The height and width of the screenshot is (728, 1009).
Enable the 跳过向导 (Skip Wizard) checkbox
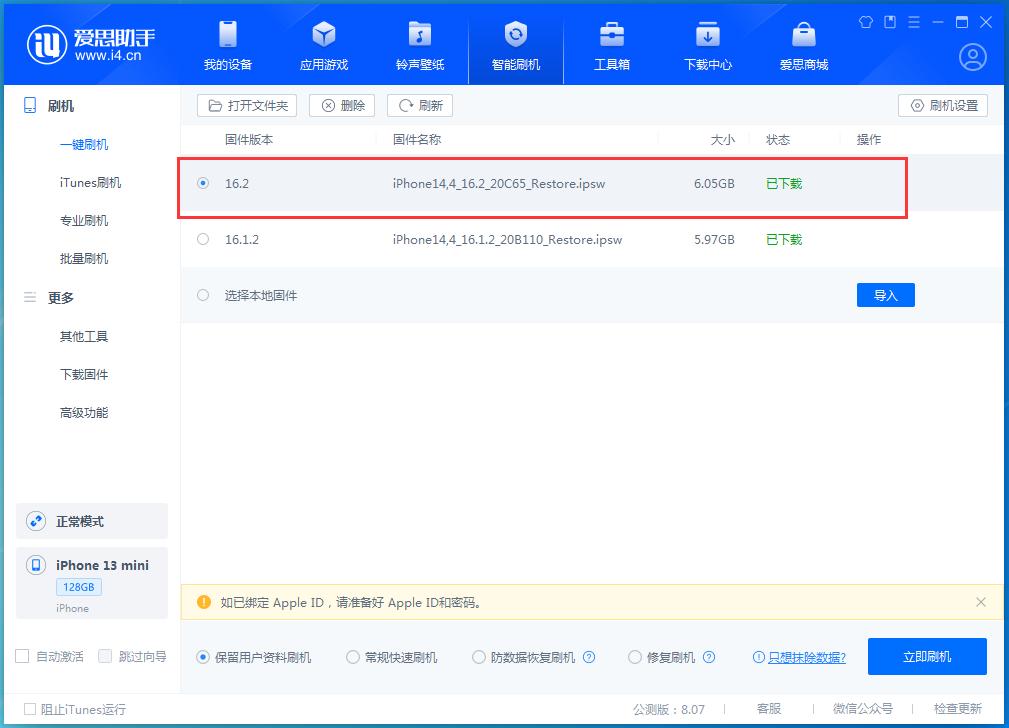click(103, 655)
